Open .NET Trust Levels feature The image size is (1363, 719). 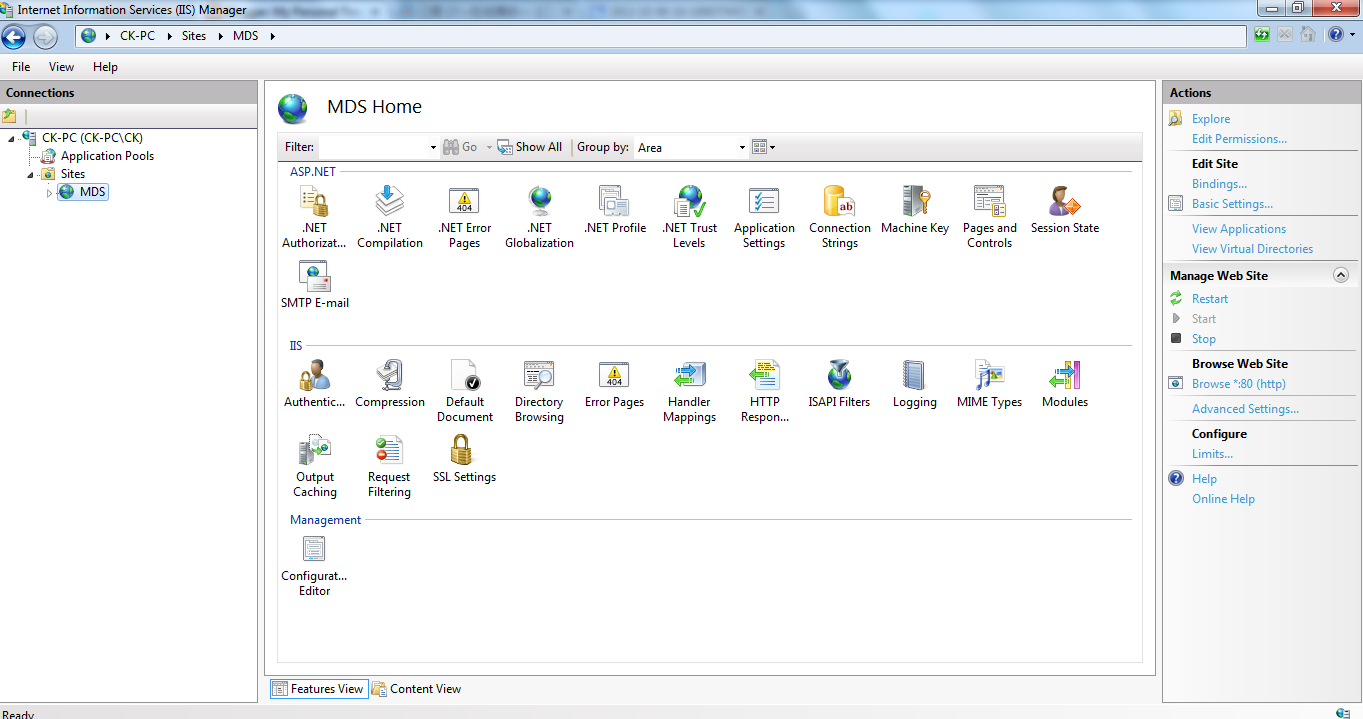(x=690, y=217)
